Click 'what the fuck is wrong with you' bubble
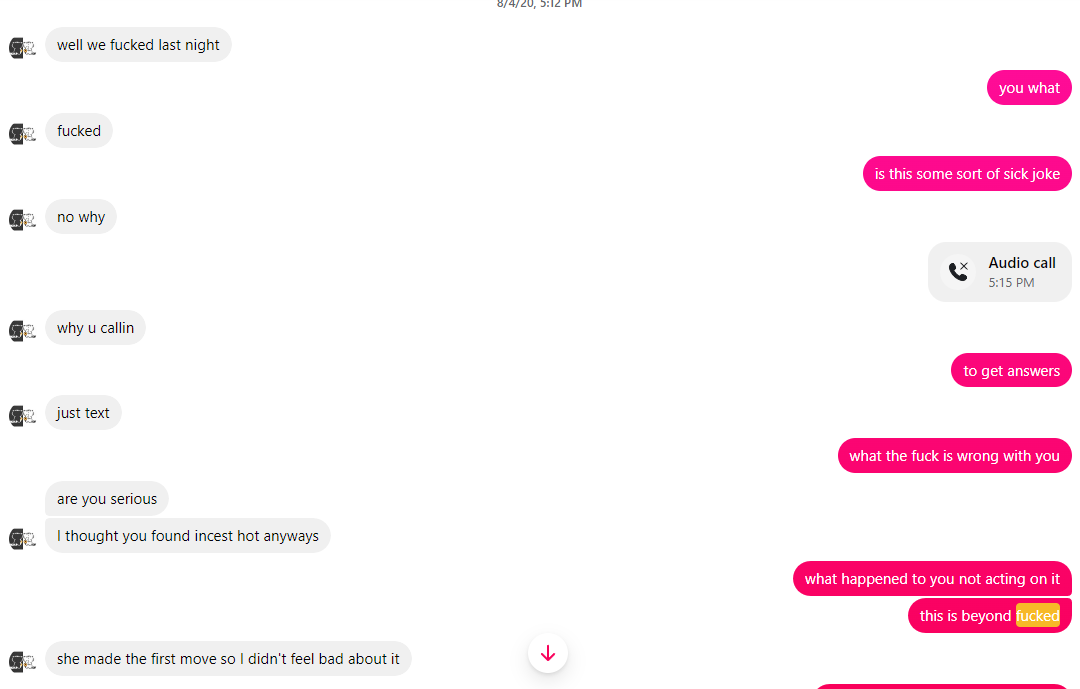The height and width of the screenshot is (689, 1080). tap(955, 455)
